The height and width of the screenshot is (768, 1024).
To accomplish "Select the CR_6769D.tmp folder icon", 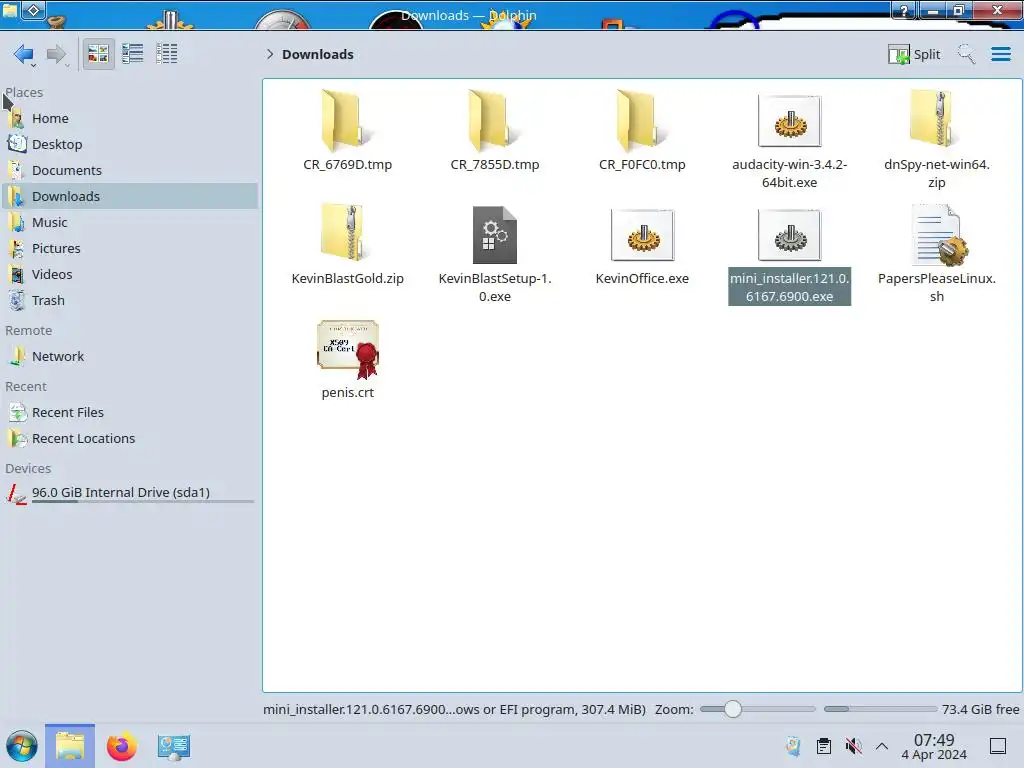I will coord(345,121).
